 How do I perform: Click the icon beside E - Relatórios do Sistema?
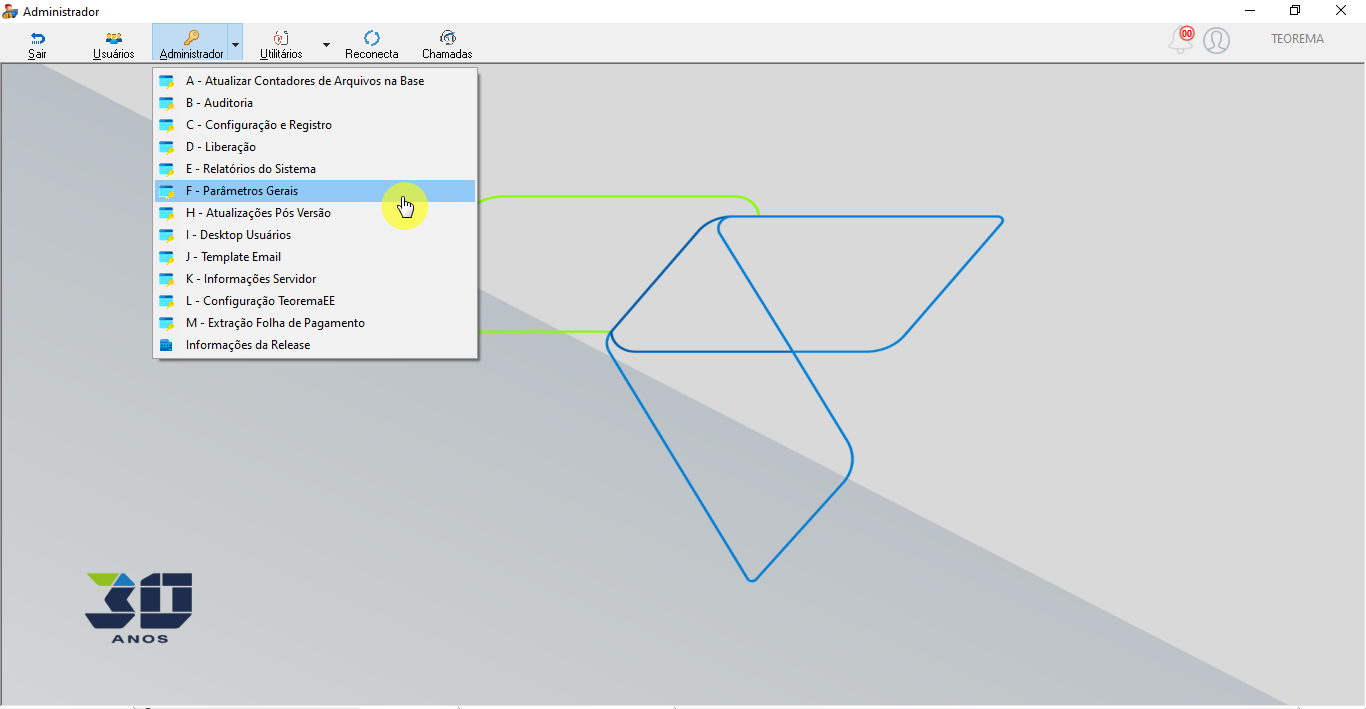pos(167,169)
